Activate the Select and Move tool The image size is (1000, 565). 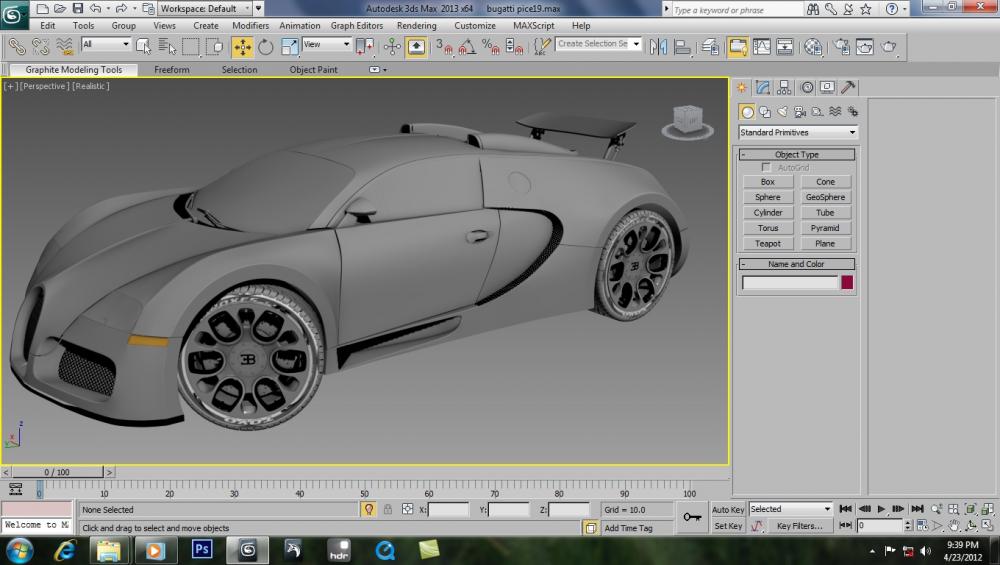pos(242,47)
